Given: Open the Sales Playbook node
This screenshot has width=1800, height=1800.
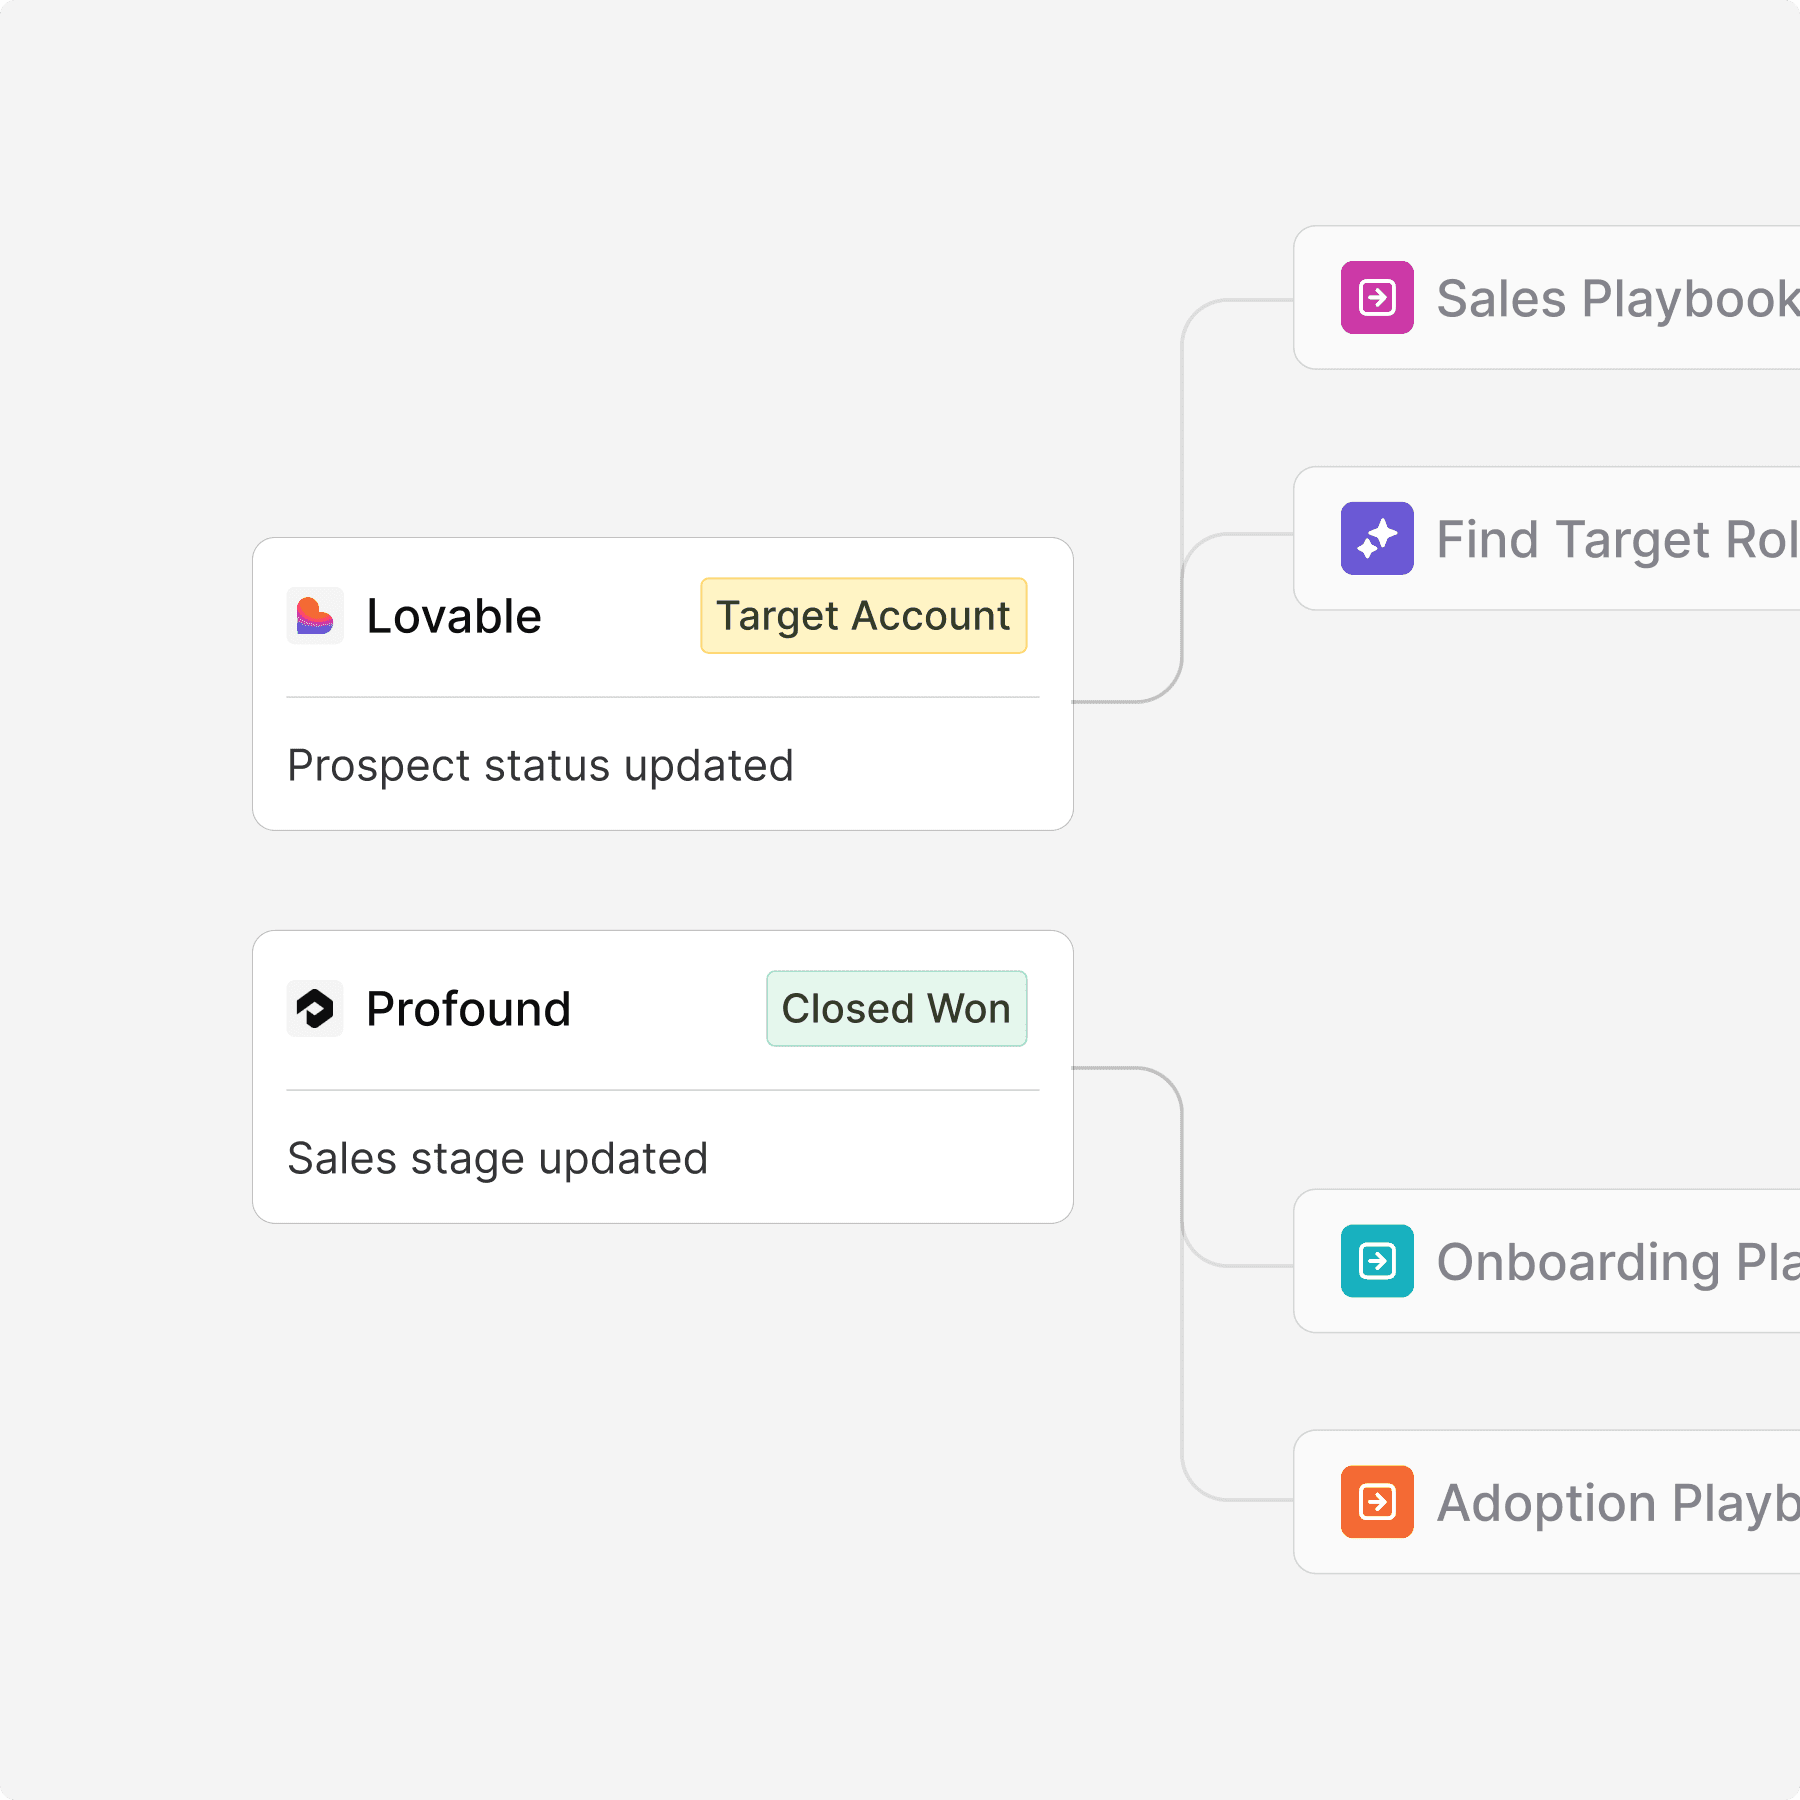Looking at the screenshot, I should tap(1547, 298).
